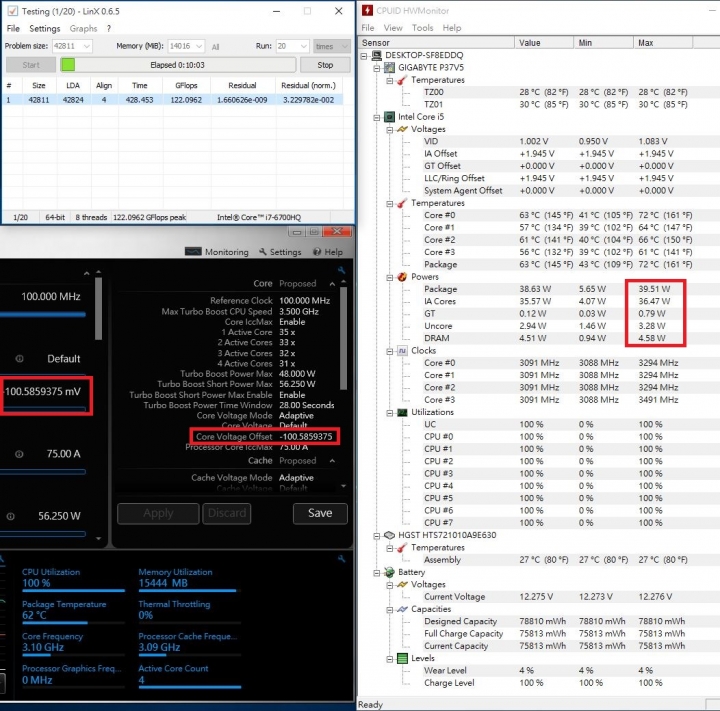Click the Residual (norm.) column header
Image resolution: width=720 pixels, height=711 pixels.
click(309, 85)
